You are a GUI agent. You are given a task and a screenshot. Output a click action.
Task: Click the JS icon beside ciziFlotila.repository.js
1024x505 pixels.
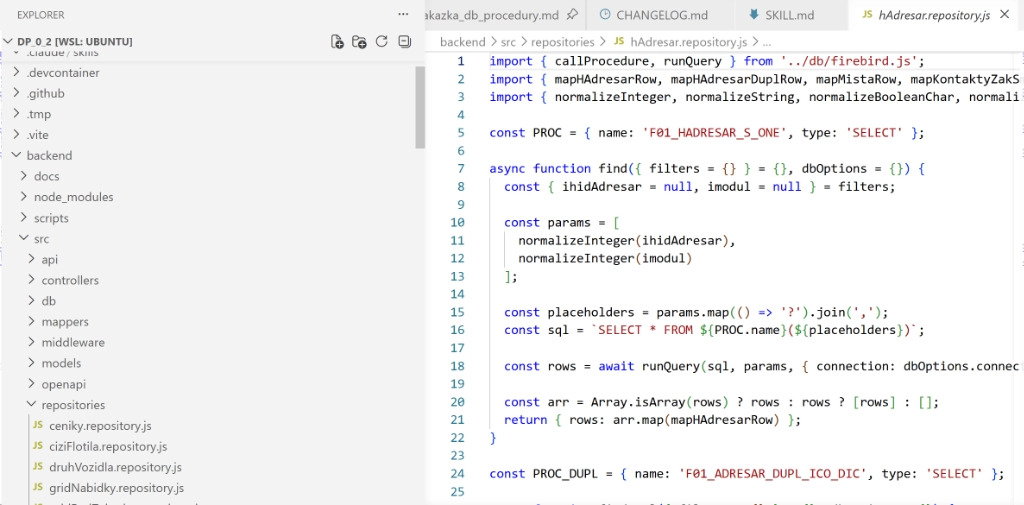point(38,447)
